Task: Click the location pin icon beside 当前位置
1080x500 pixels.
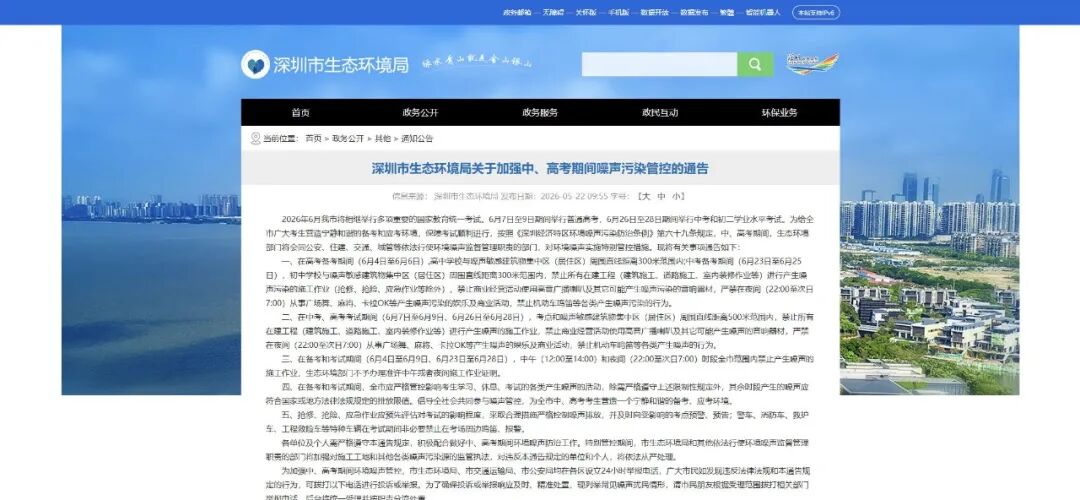Action: 255,138
